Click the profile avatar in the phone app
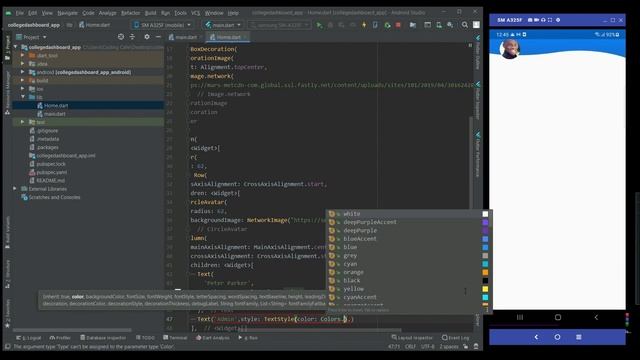Screen dimensions: 640x360 click(509, 49)
